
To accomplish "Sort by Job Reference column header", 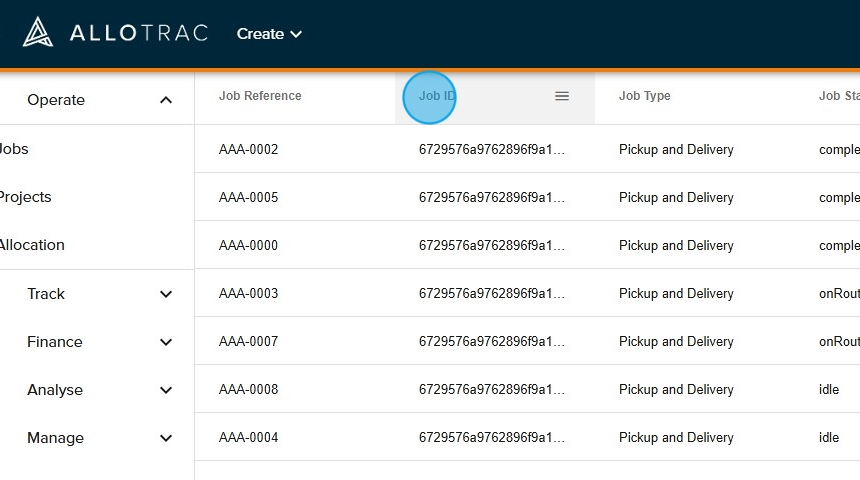I will point(260,96).
